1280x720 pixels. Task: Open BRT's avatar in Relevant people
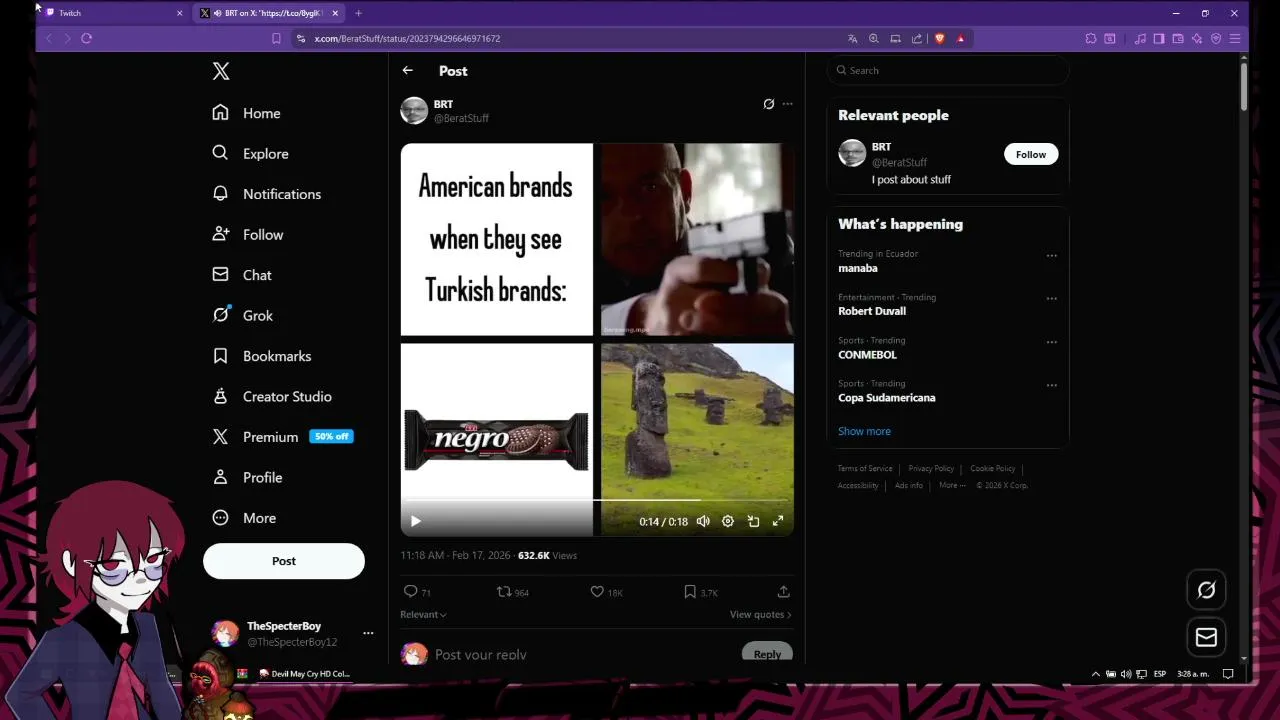pos(852,153)
